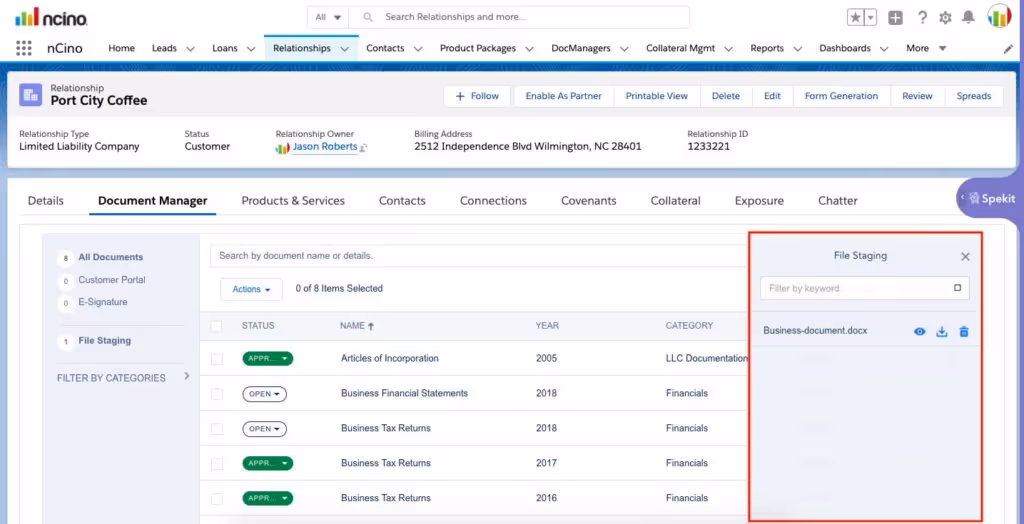
Task: Open the setup gear icon
Action: click(x=945, y=18)
